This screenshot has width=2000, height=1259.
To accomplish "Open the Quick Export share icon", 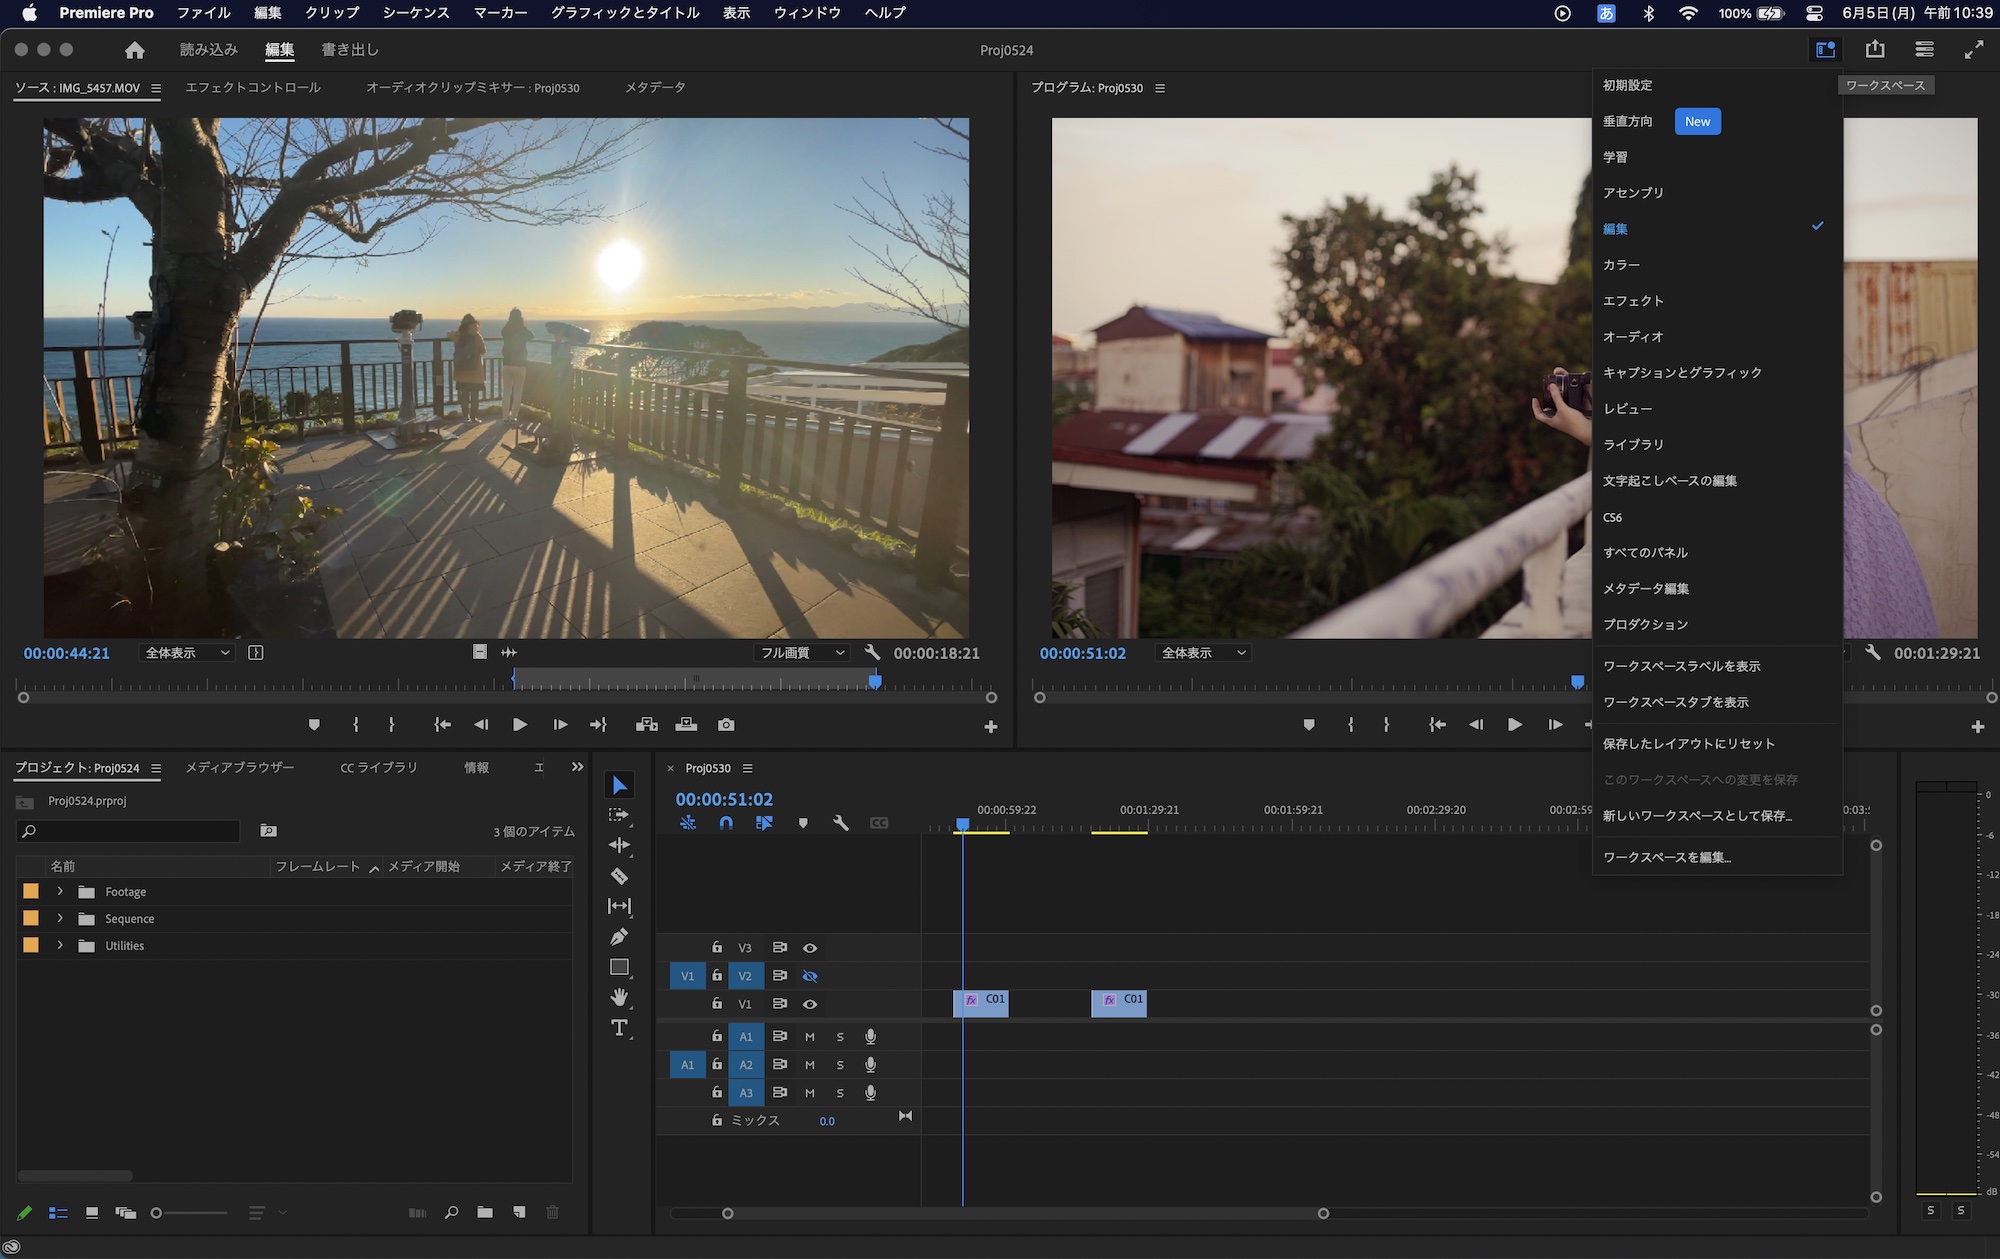I will (x=1875, y=50).
